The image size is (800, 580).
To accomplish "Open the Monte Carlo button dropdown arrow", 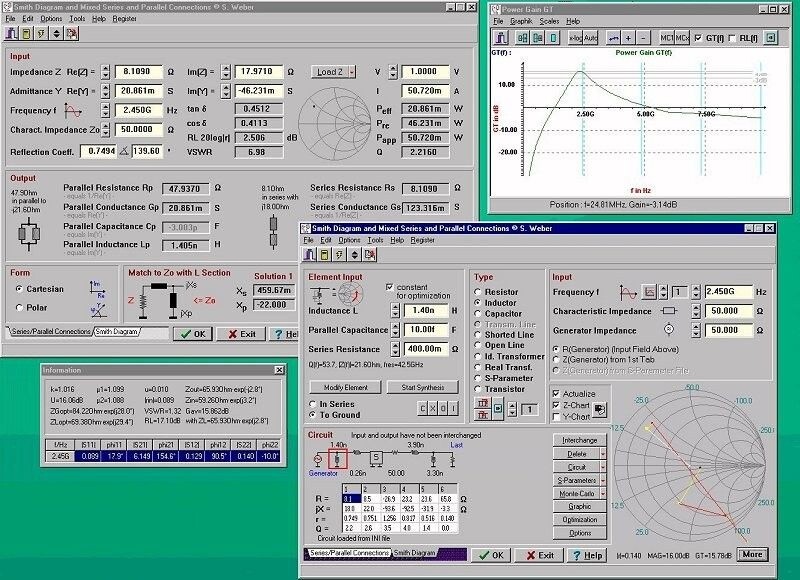I will point(603,494).
